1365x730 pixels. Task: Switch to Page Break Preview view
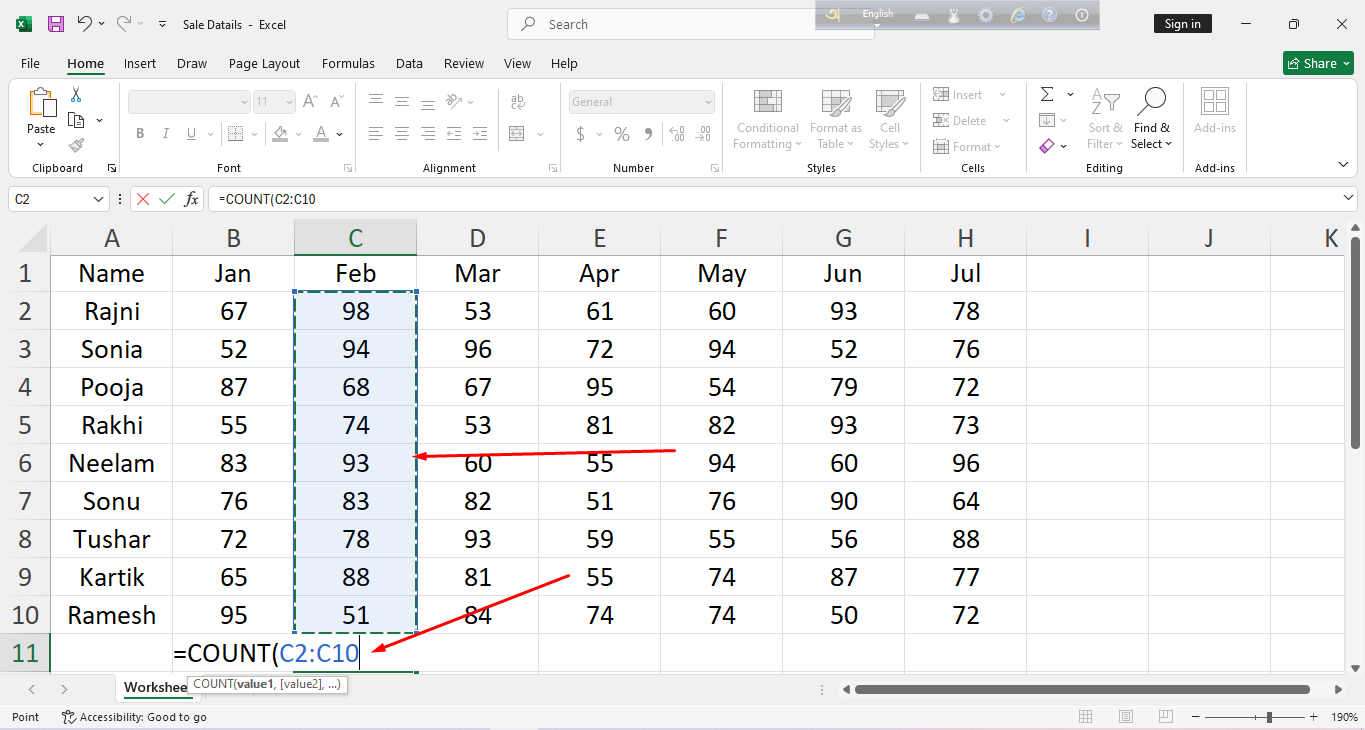pos(1165,717)
